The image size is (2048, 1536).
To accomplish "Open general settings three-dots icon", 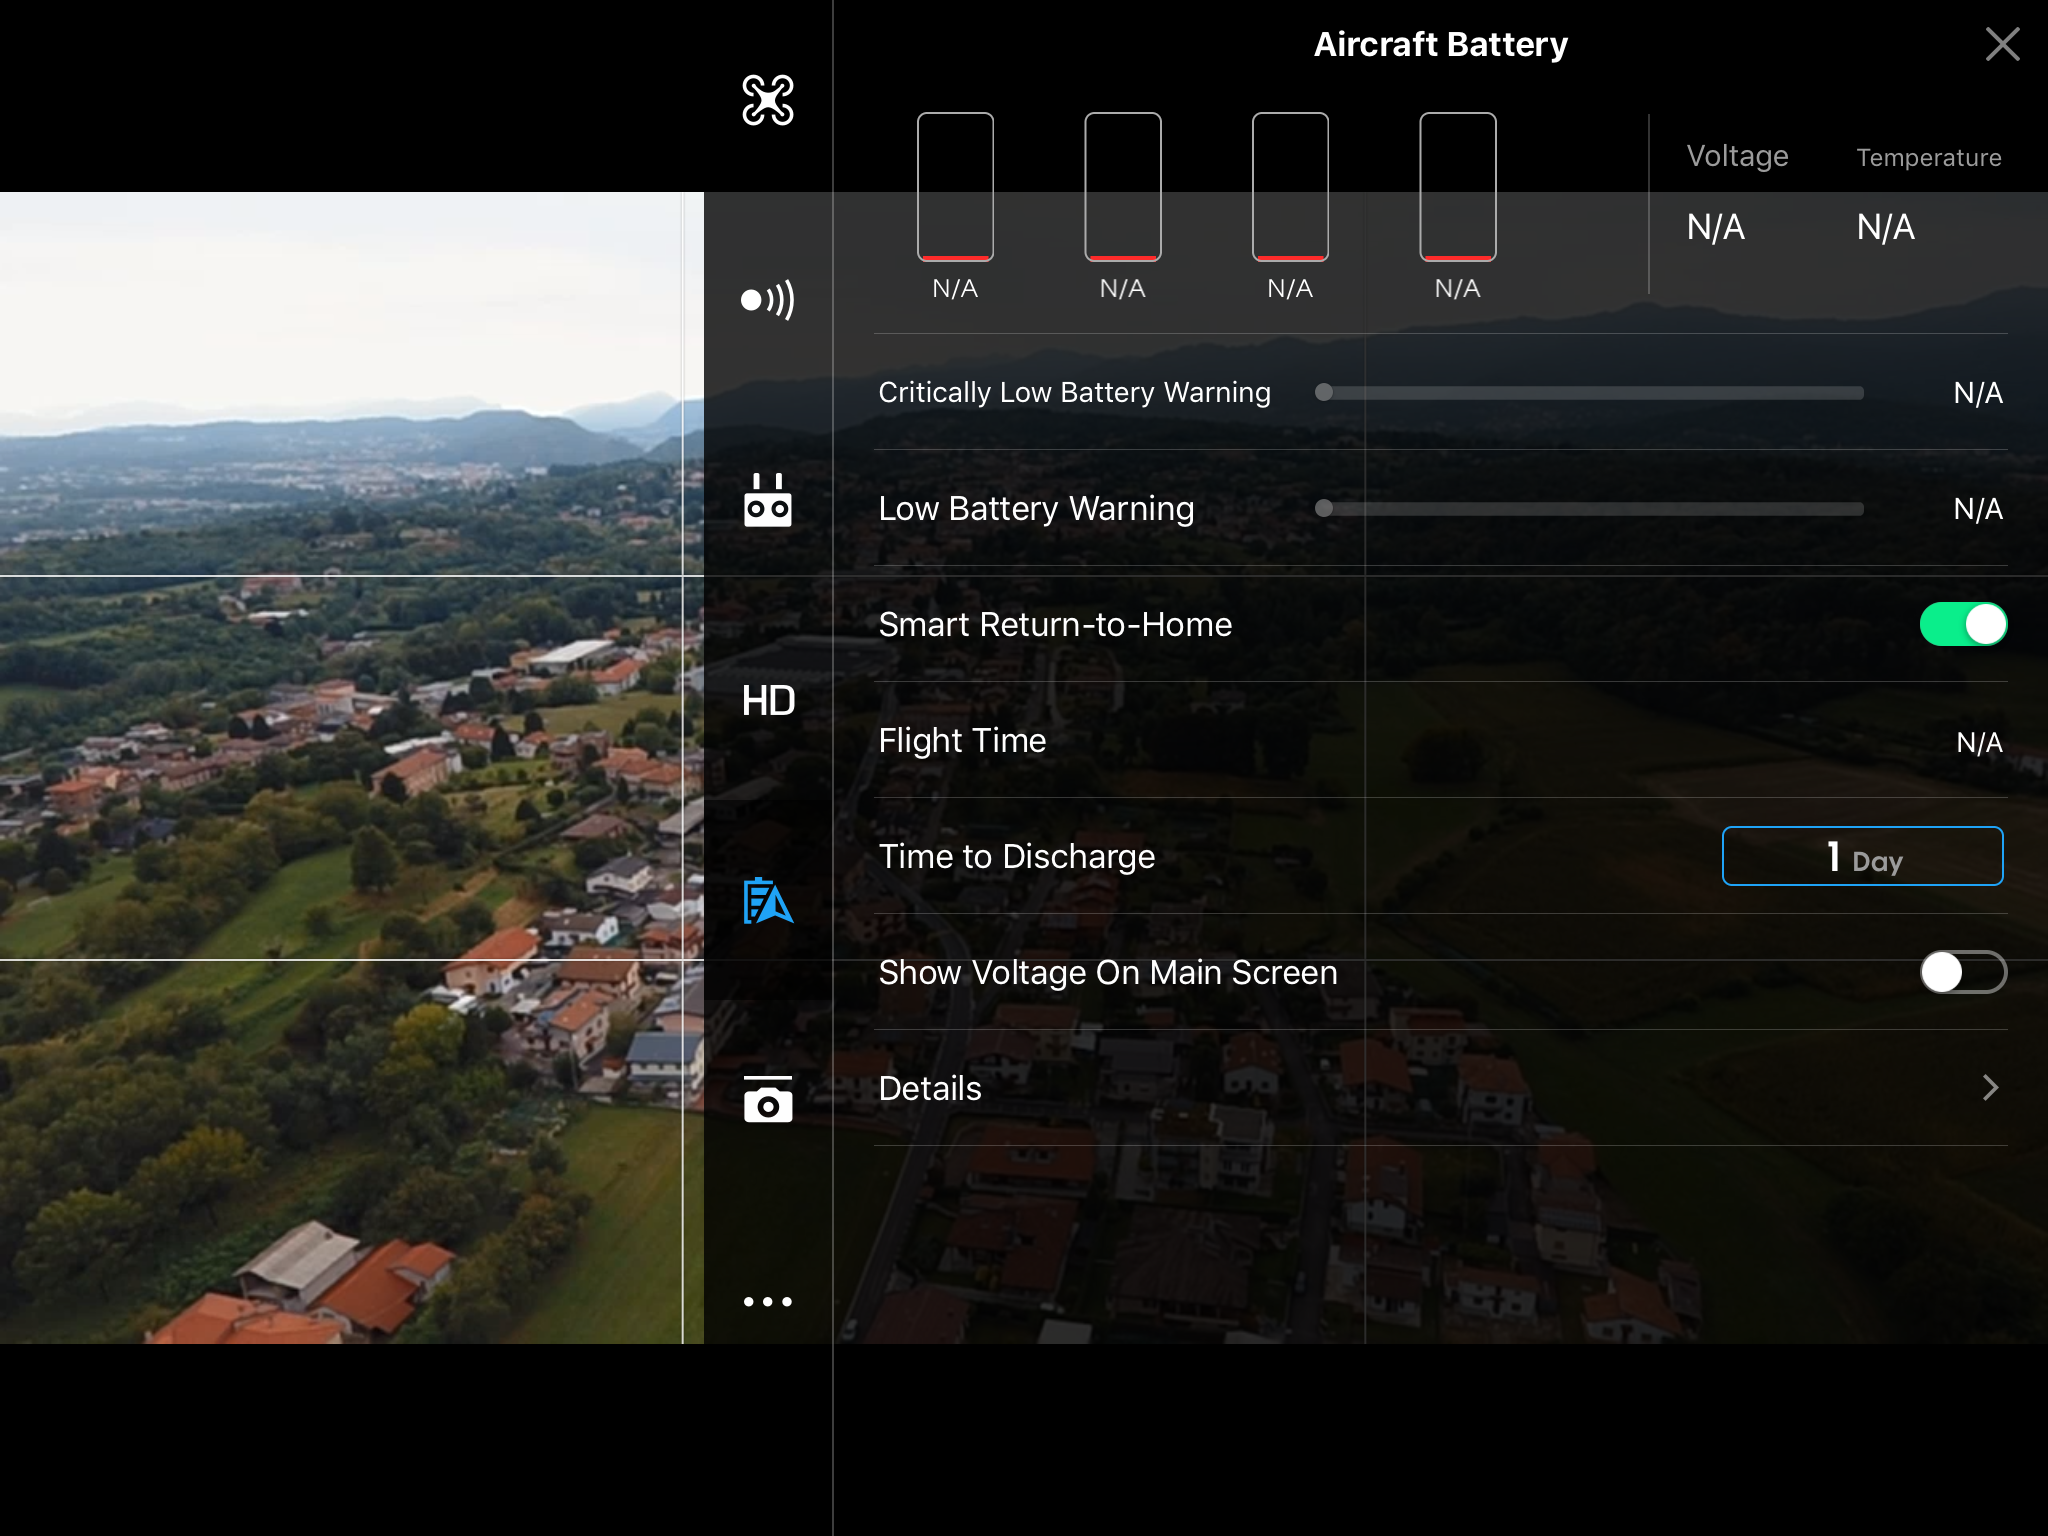I will (x=767, y=1301).
